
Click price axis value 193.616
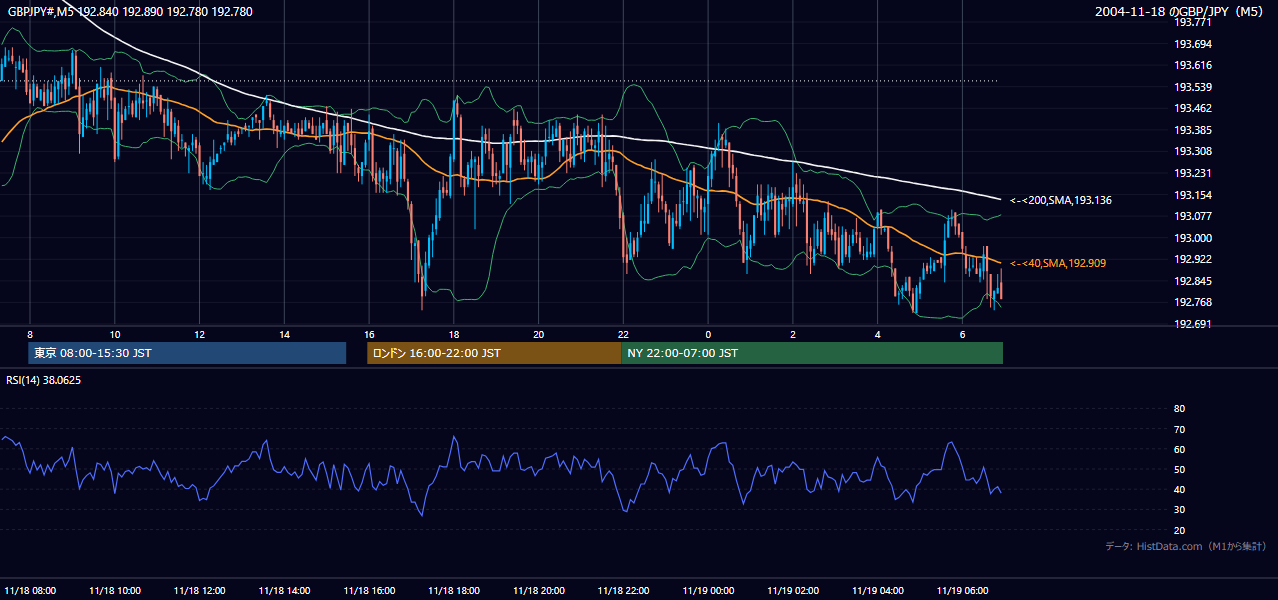[x=1193, y=65]
